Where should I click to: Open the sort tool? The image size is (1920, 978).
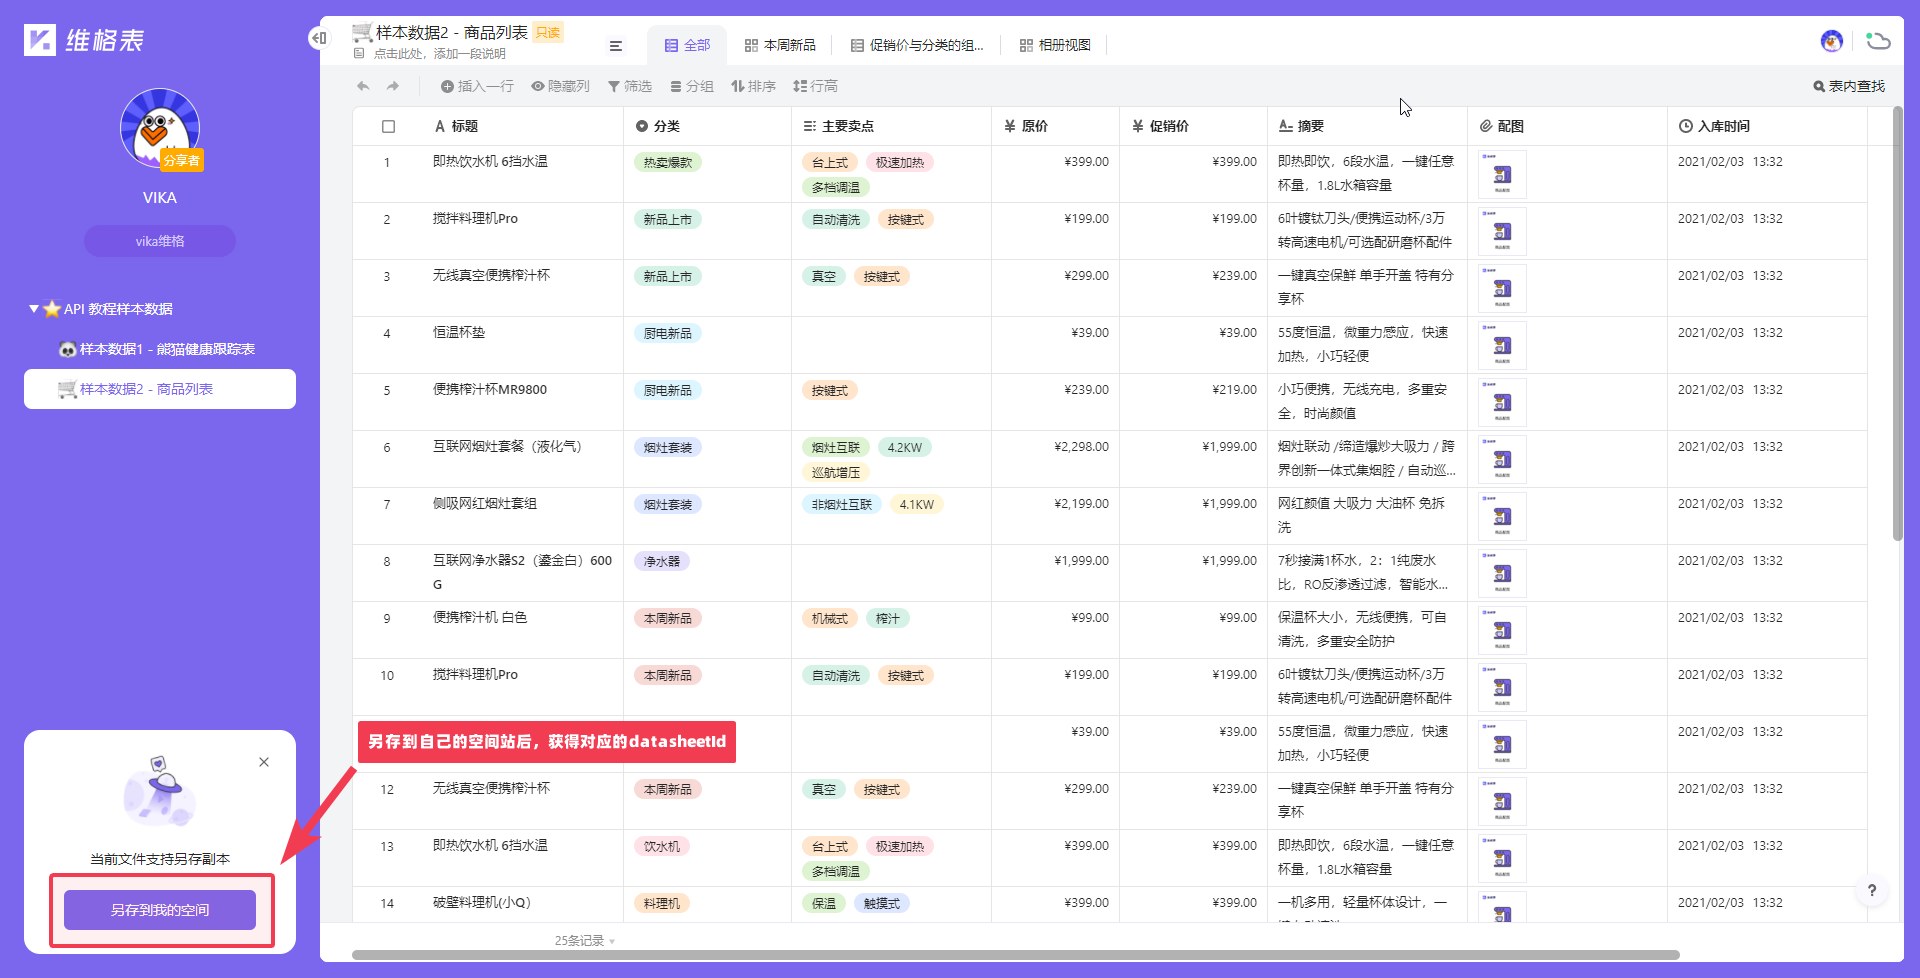753,86
